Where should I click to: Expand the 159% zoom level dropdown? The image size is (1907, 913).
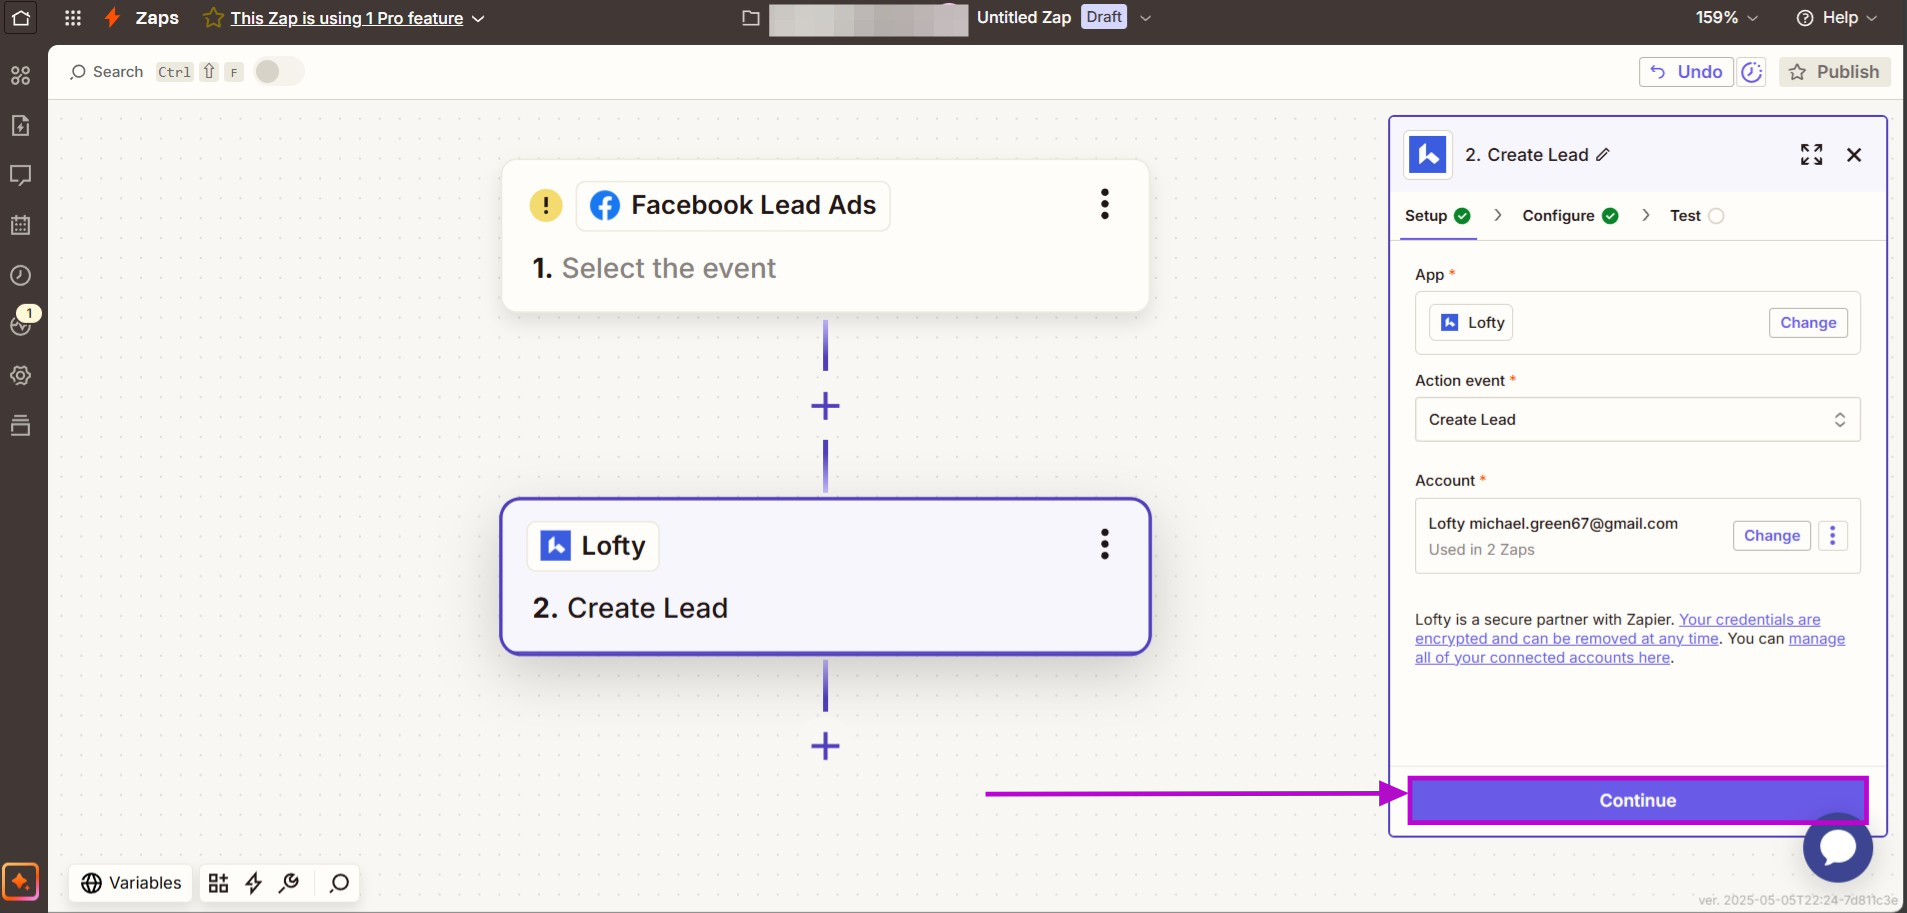click(x=1726, y=18)
